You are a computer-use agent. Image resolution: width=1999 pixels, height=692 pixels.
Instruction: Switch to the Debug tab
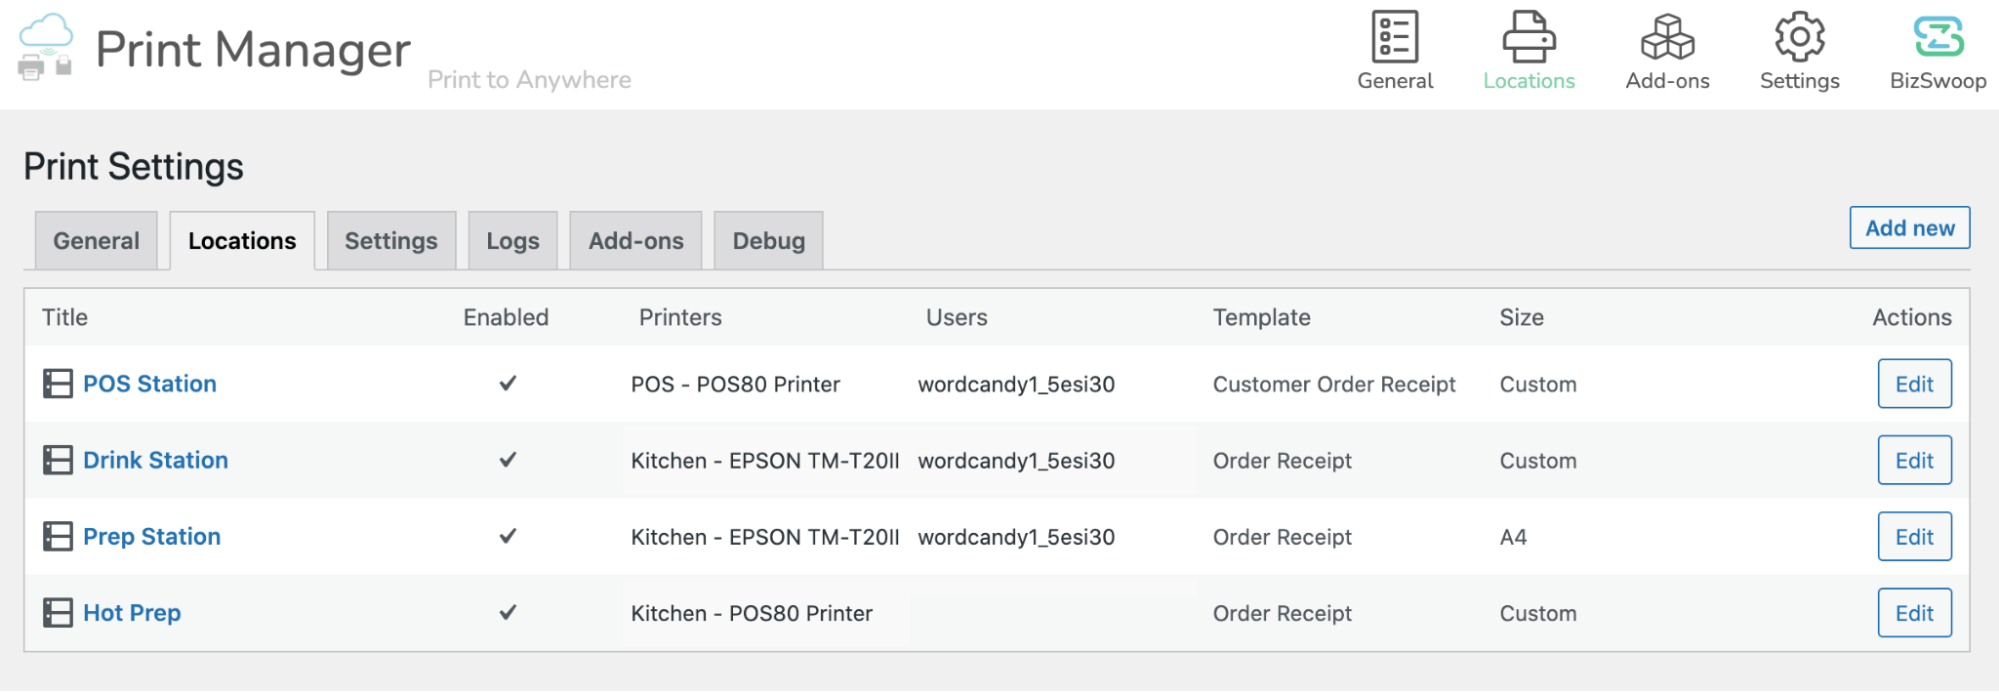coord(768,240)
